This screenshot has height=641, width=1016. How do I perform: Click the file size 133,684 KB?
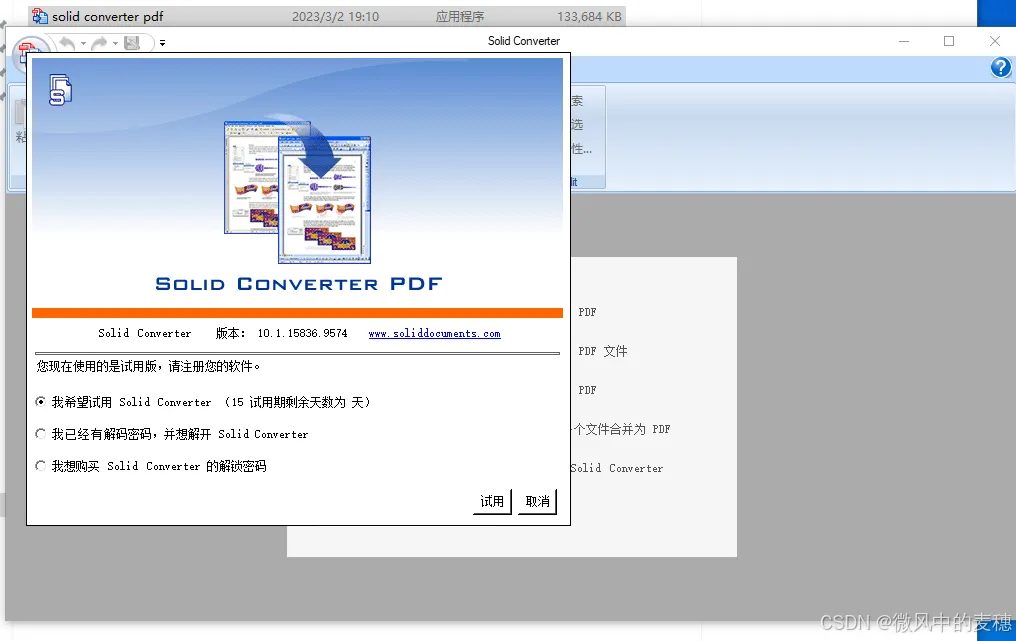pos(589,16)
